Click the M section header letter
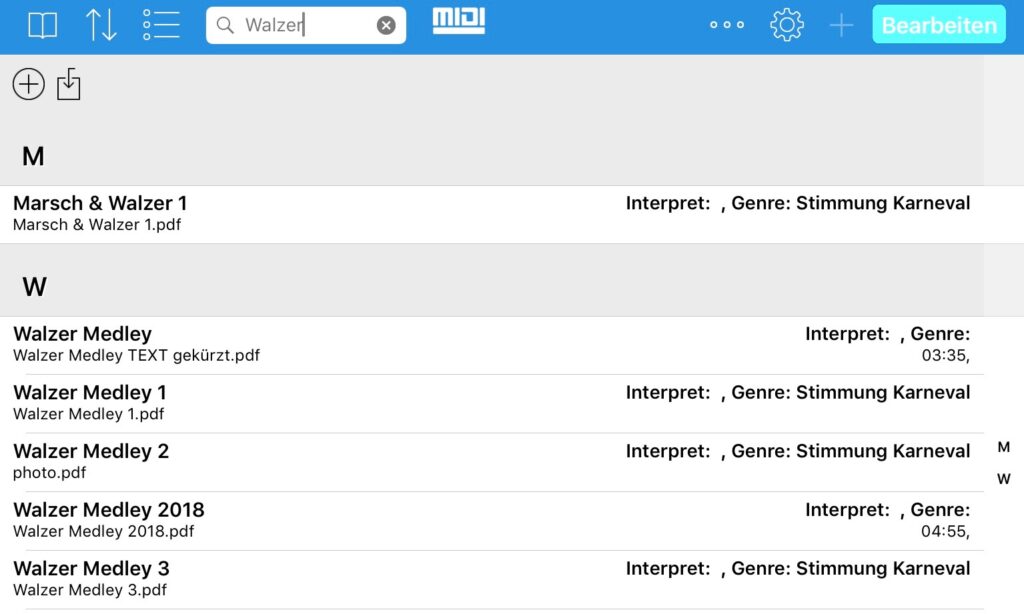Screen dimensions: 1024x614 tap(33, 157)
